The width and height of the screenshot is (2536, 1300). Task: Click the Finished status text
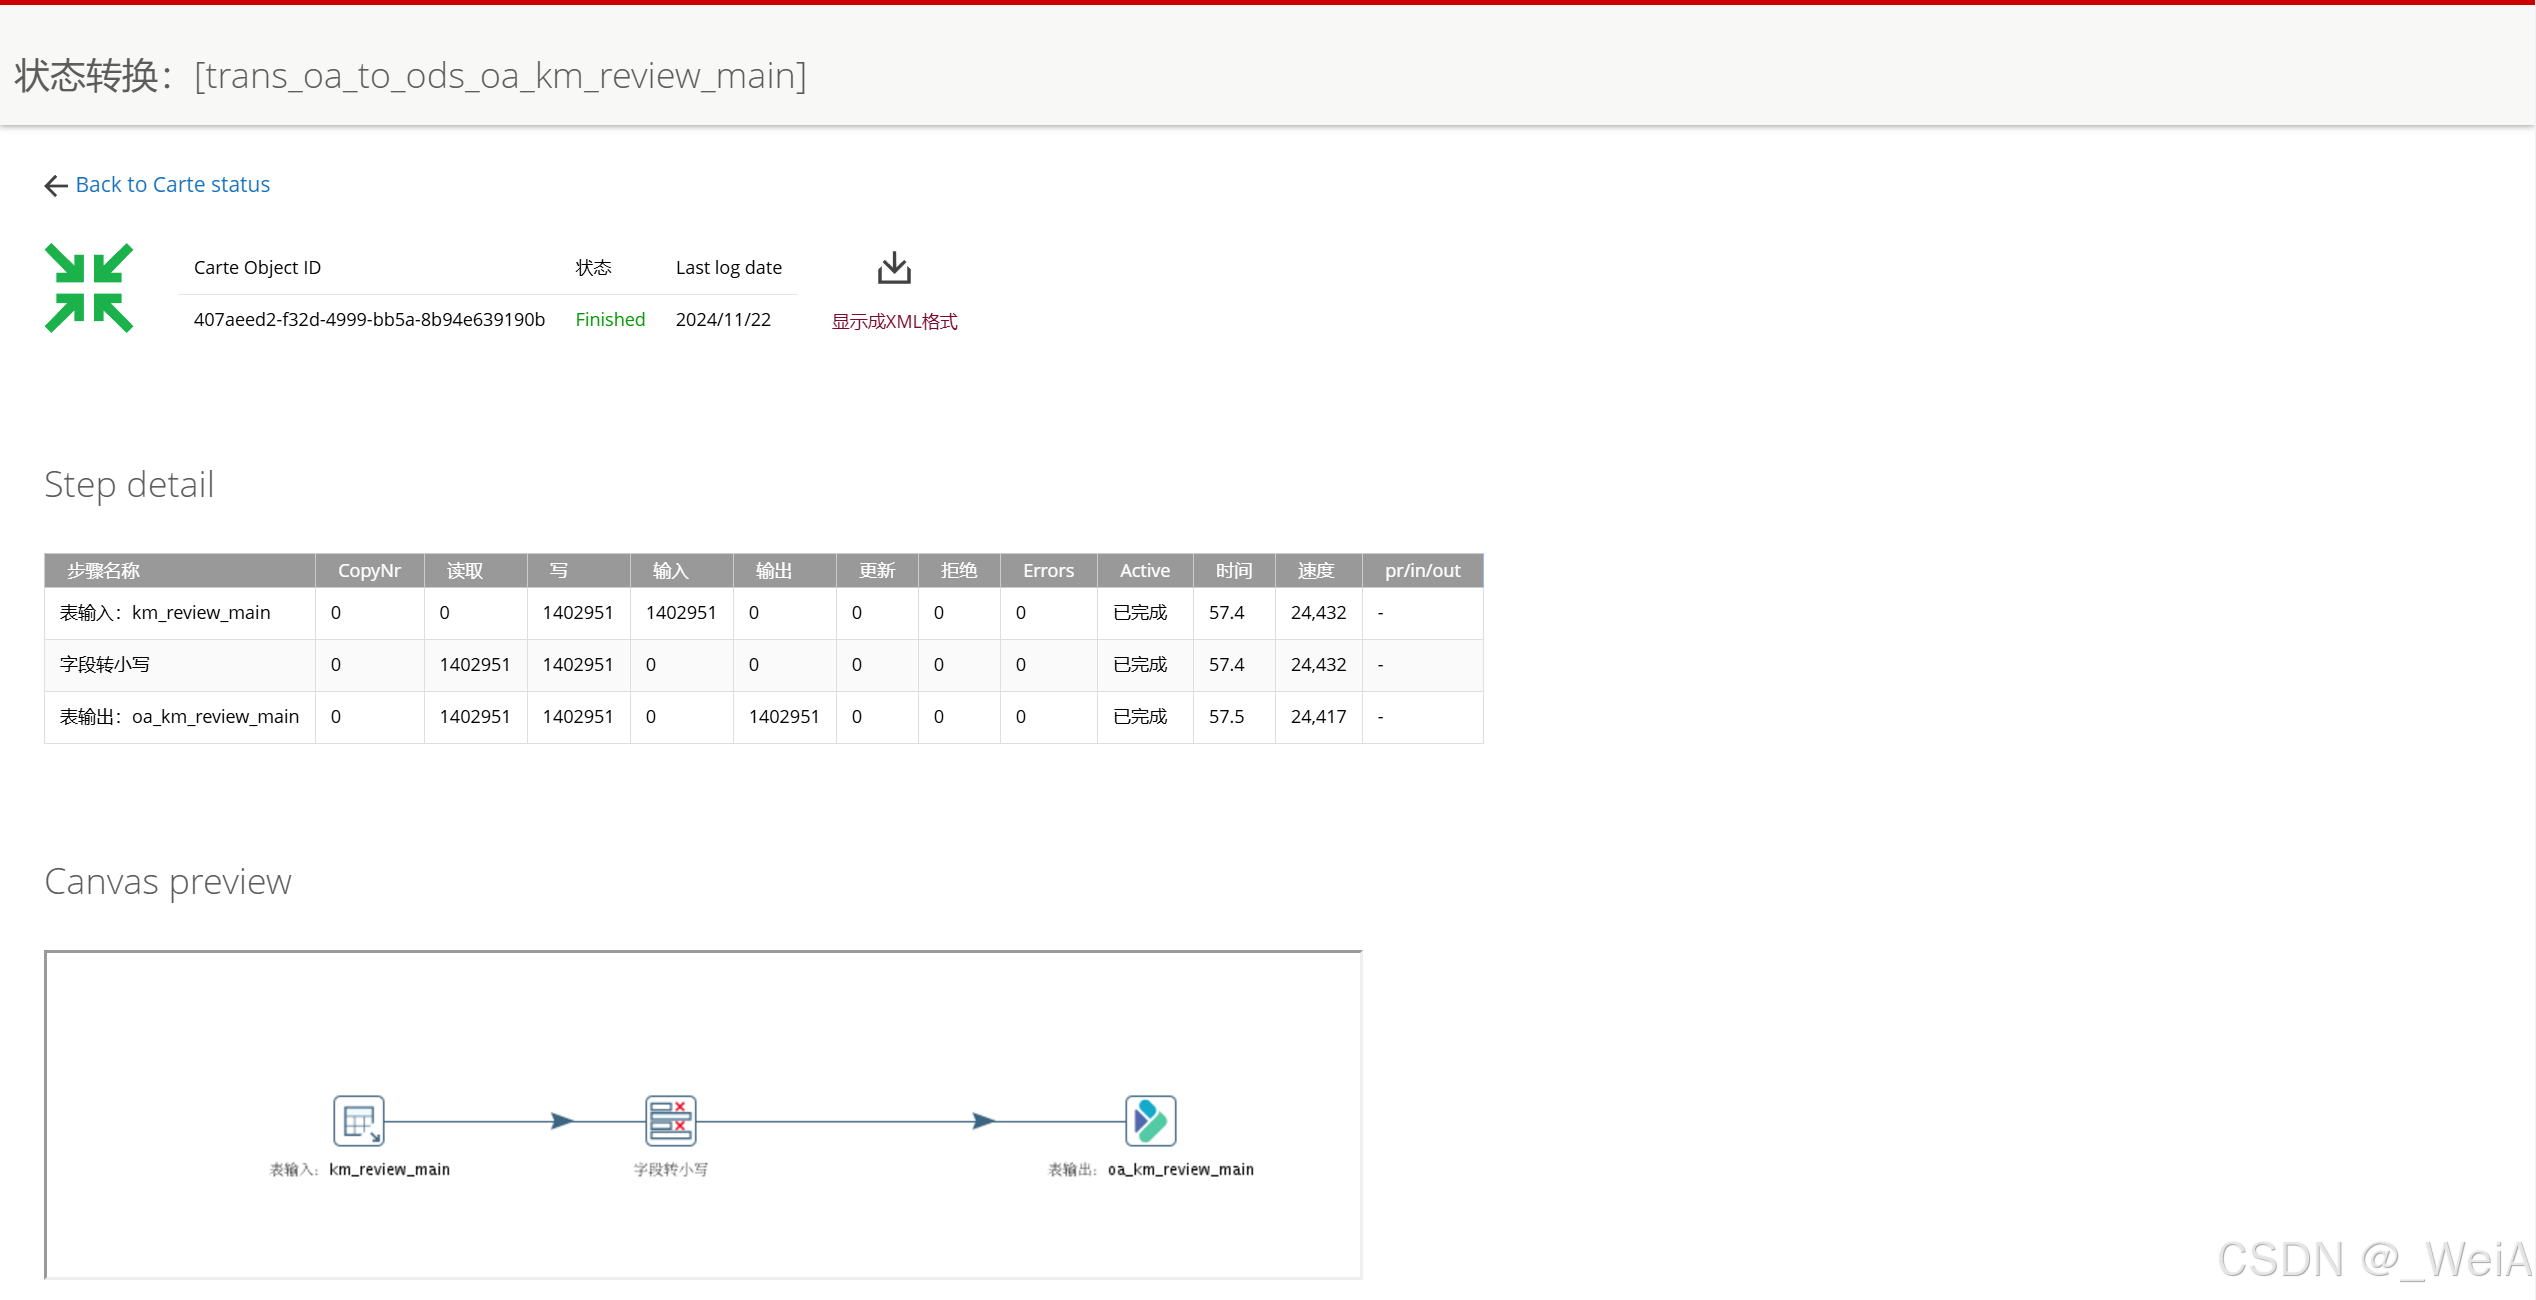pyautogui.click(x=610, y=320)
